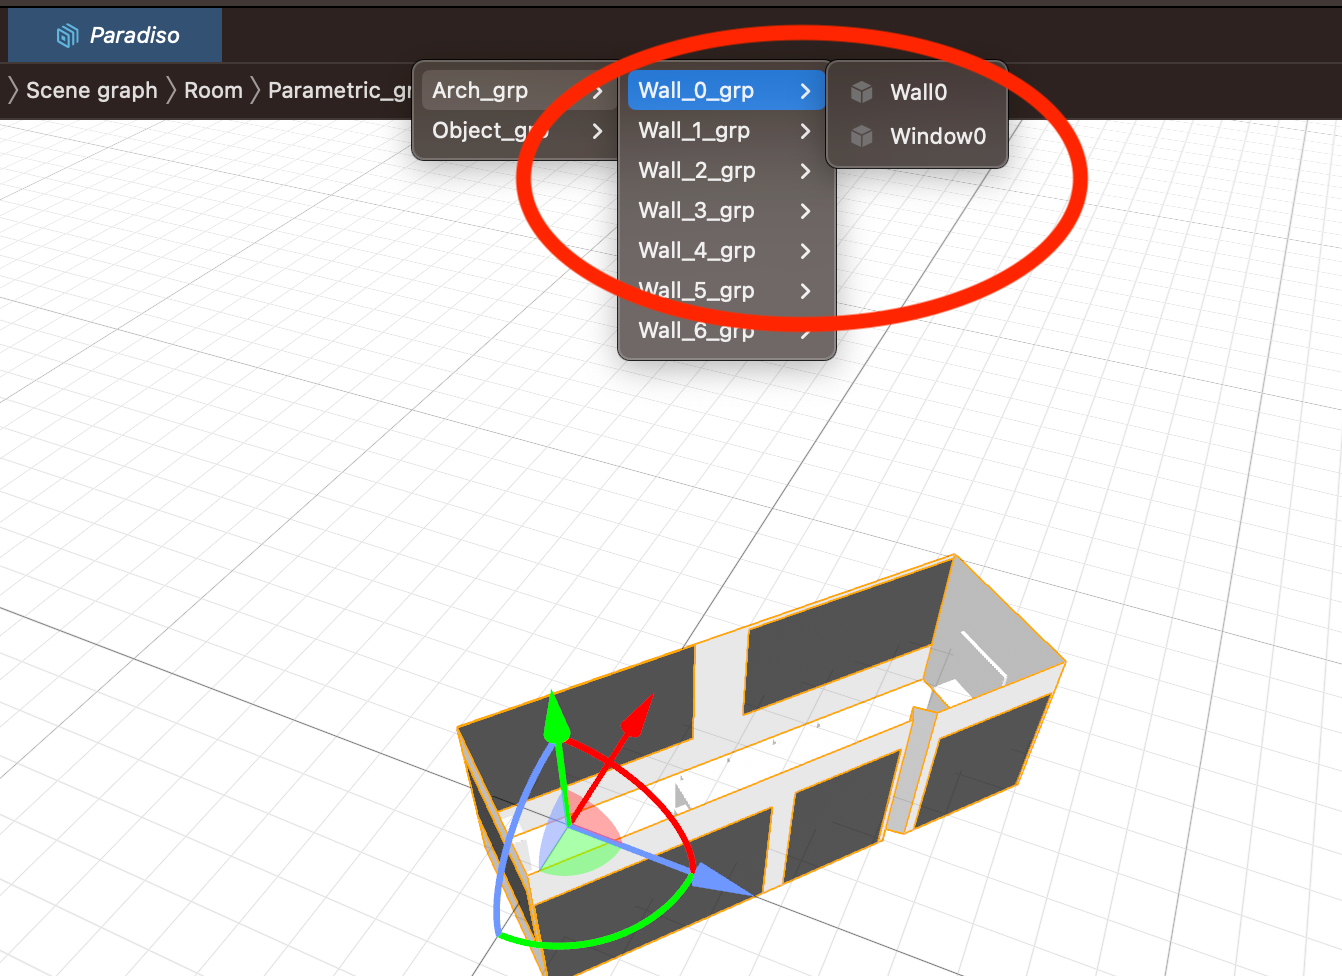Click the Scene graph breadcrumb
The image size is (1342, 976).
92,90
